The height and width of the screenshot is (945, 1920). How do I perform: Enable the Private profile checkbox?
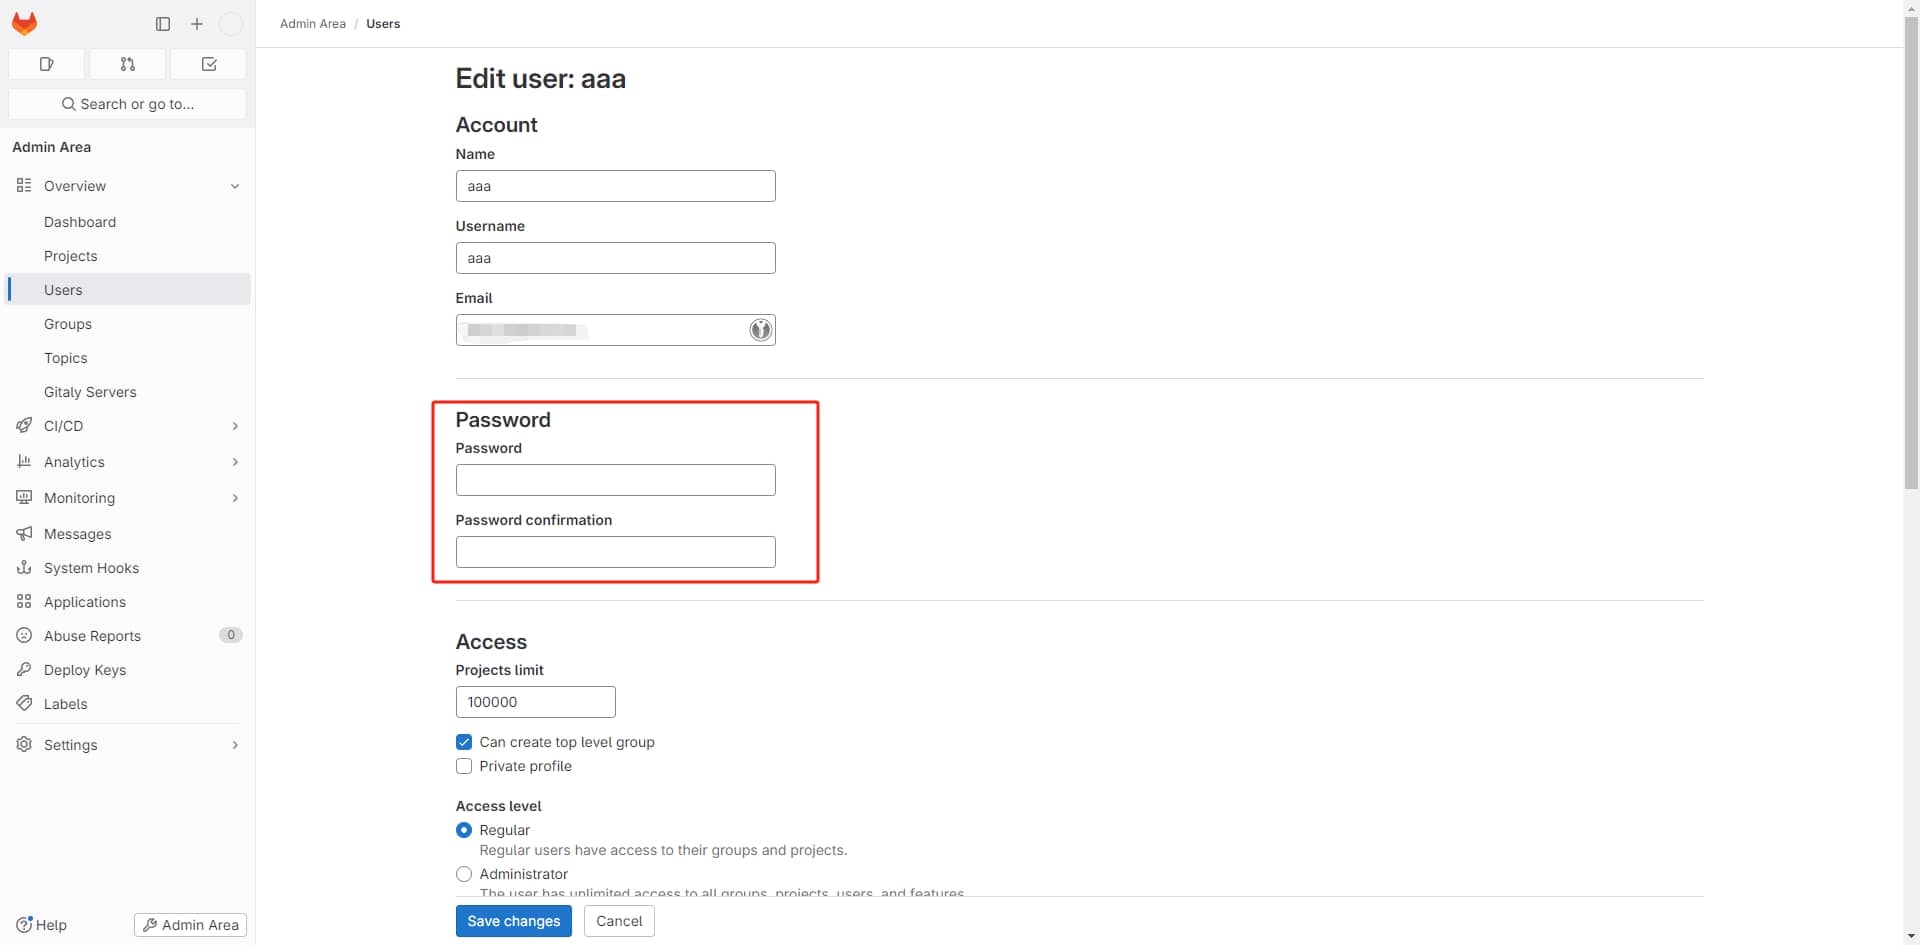[464, 766]
